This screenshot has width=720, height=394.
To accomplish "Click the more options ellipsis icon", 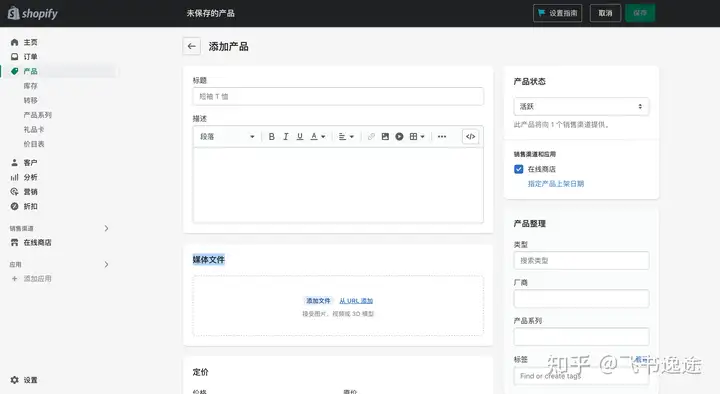I will click(442, 136).
